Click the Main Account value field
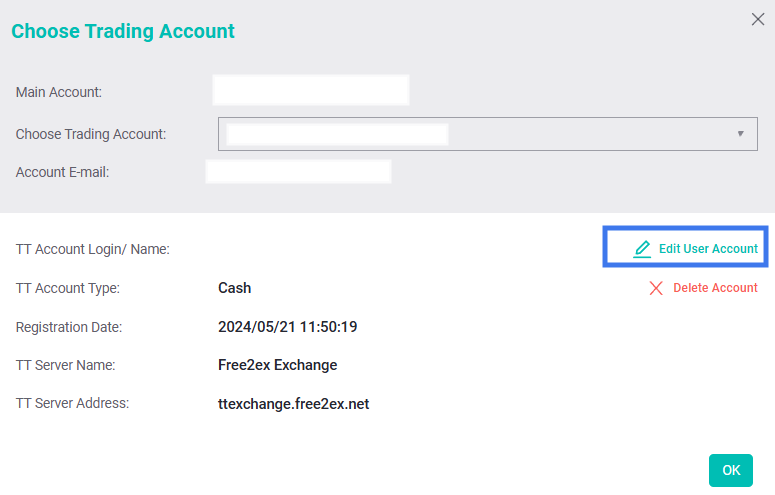The image size is (775, 495). click(311, 91)
